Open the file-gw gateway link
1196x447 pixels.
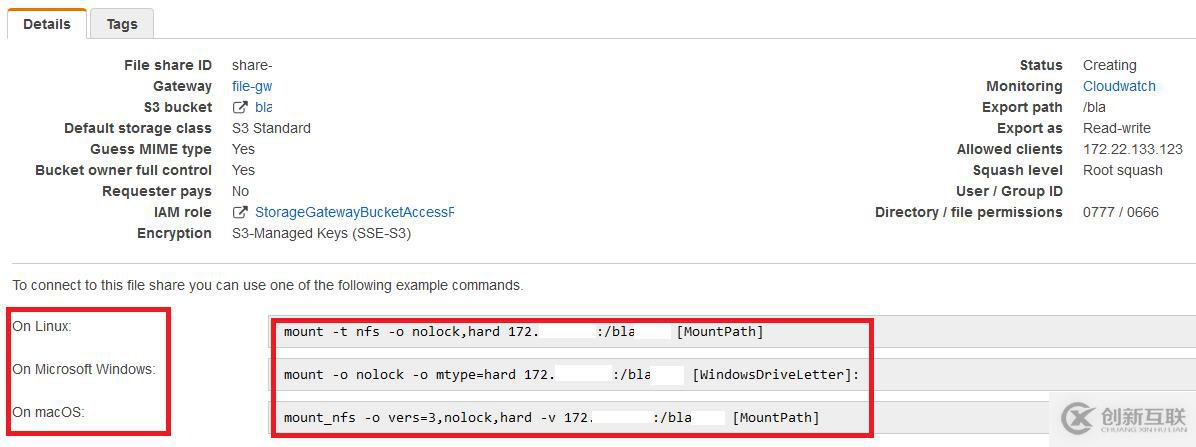coord(252,86)
